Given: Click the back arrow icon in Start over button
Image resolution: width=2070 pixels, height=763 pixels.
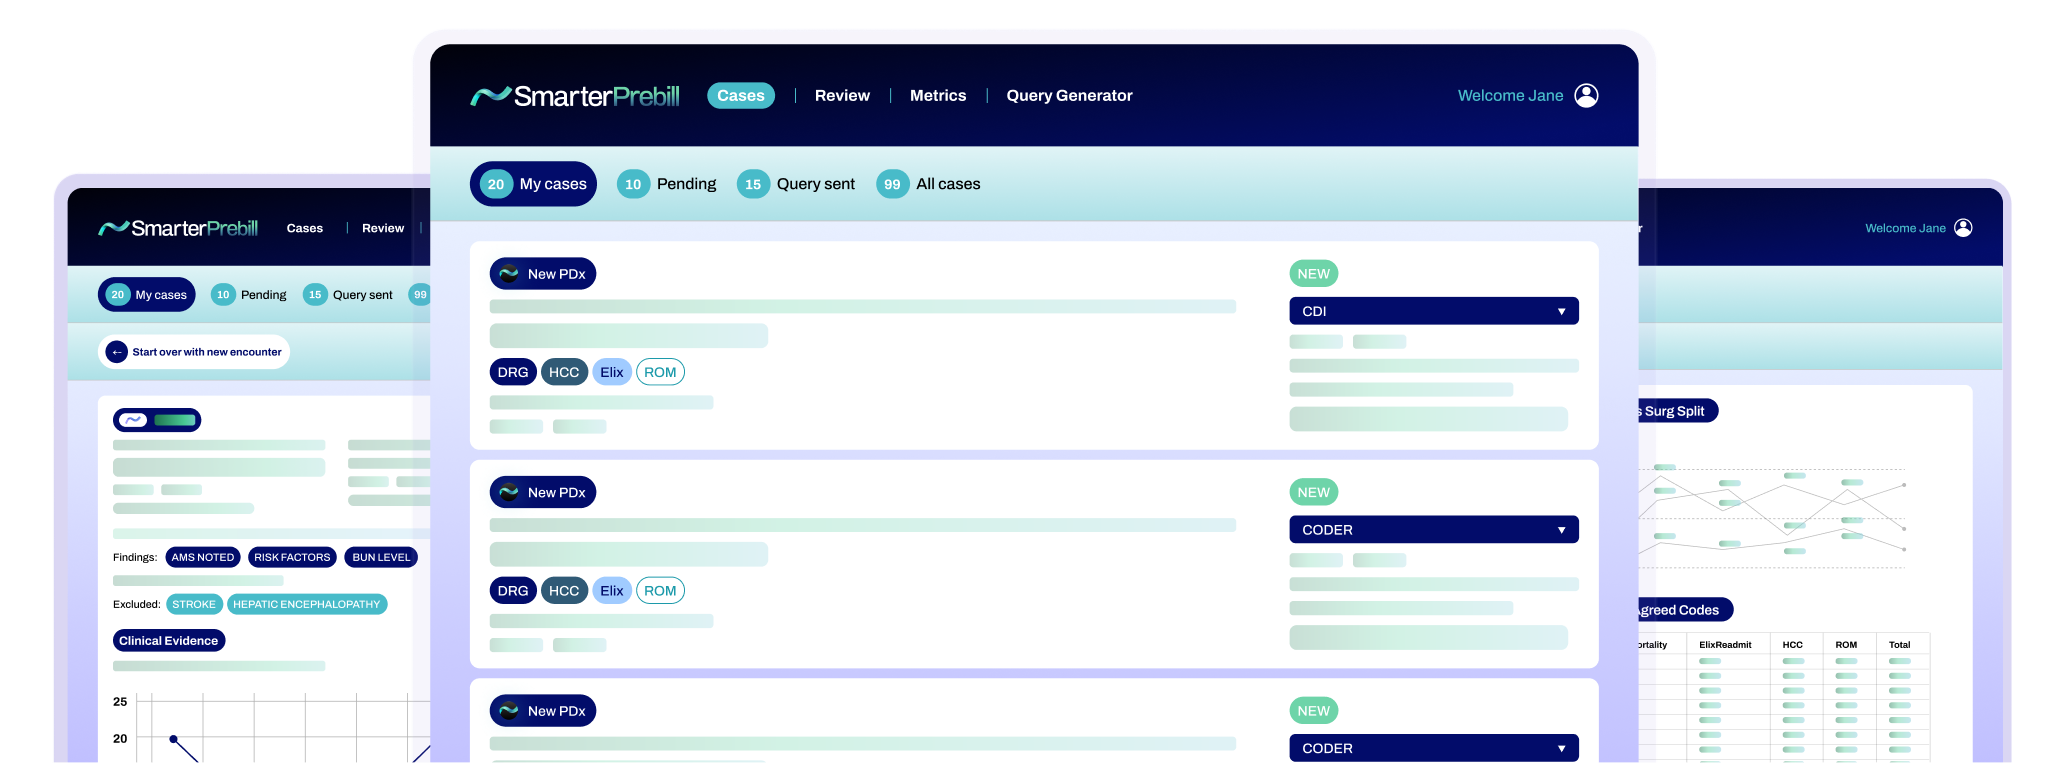Looking at the screenshot, I should click(117, 352).
